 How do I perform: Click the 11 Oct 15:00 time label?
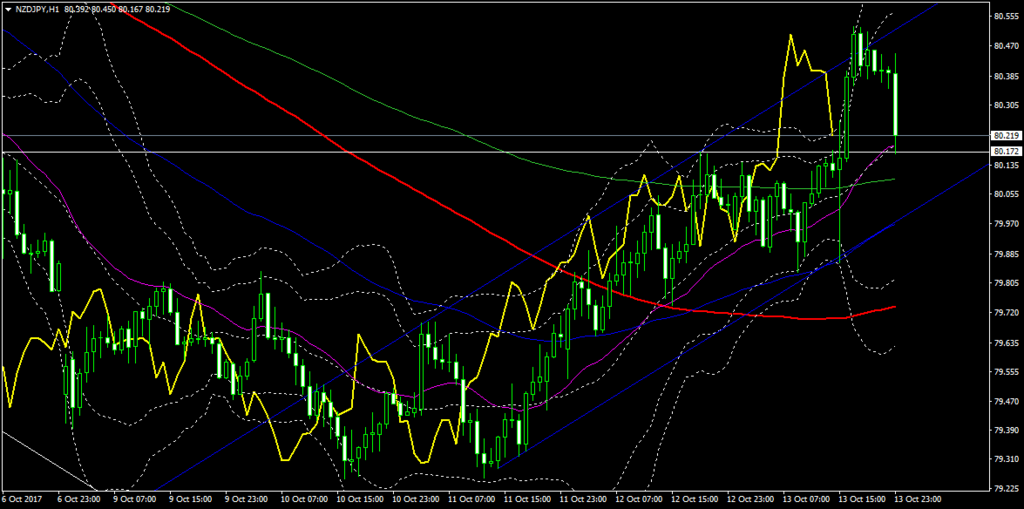[526, 500]
